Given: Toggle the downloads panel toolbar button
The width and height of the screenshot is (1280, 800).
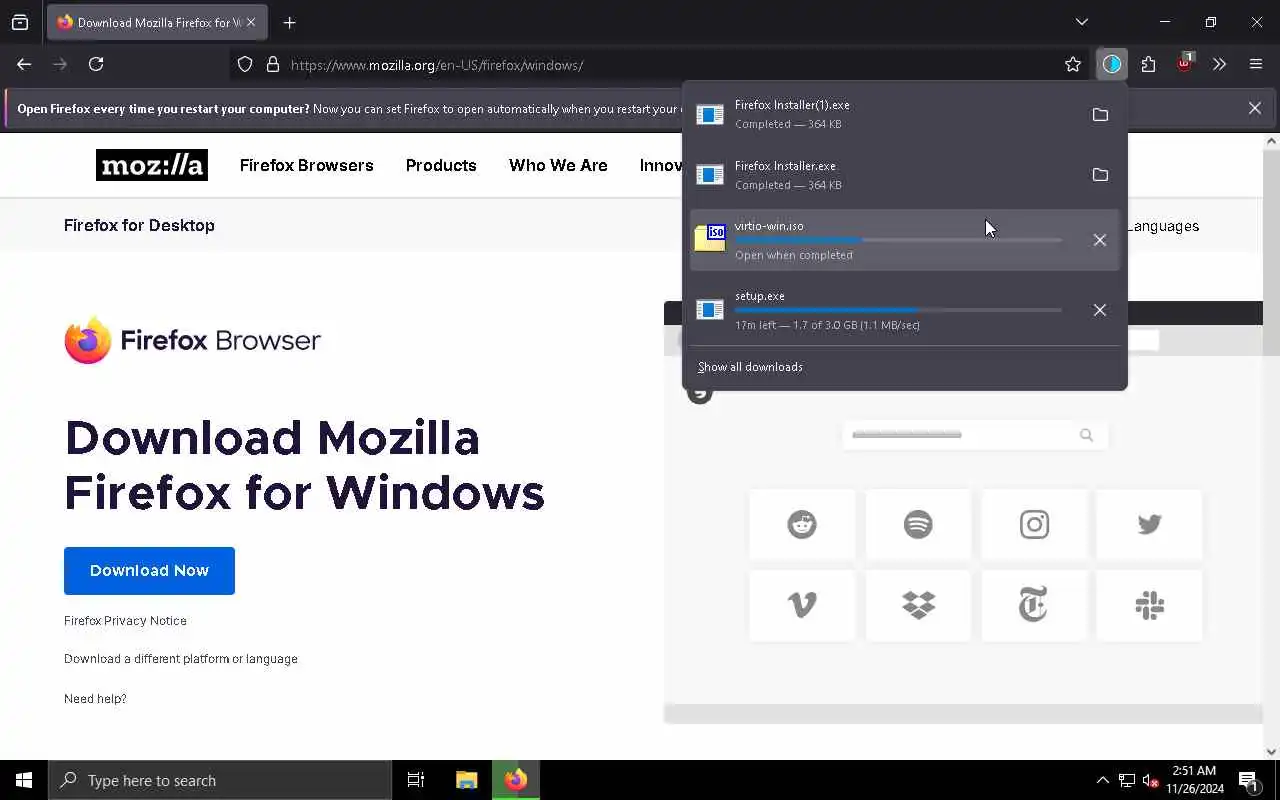Looking at the screenshot, I should tap(1112, 65).
